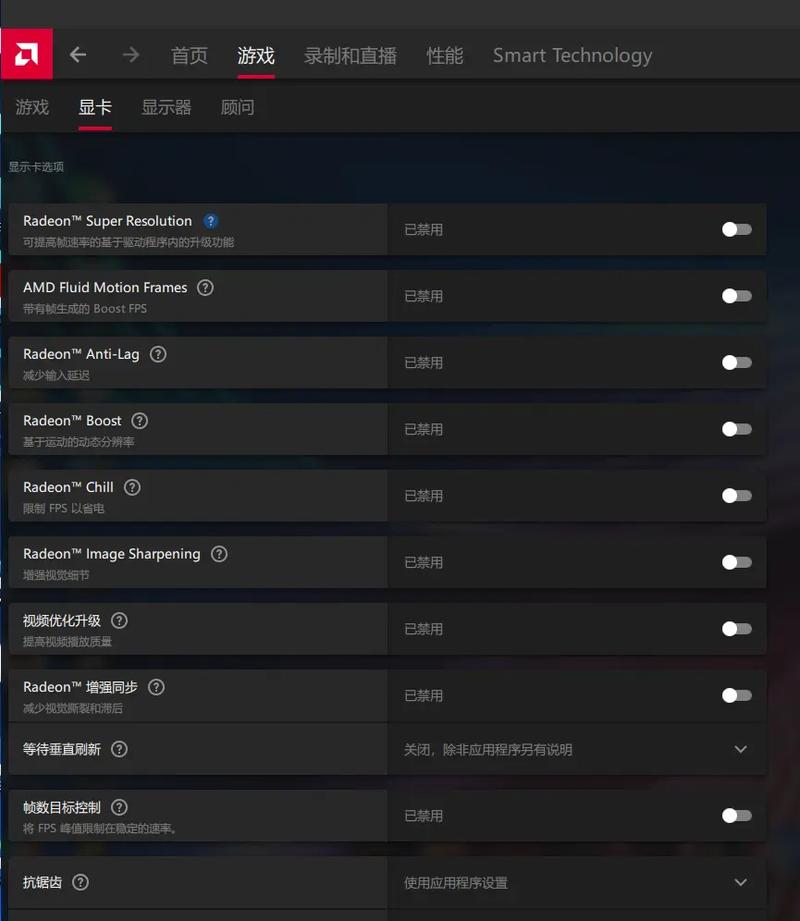Go forward with the right arrow
The height and width of the screenshot is (921, 800).
[131, 55]
